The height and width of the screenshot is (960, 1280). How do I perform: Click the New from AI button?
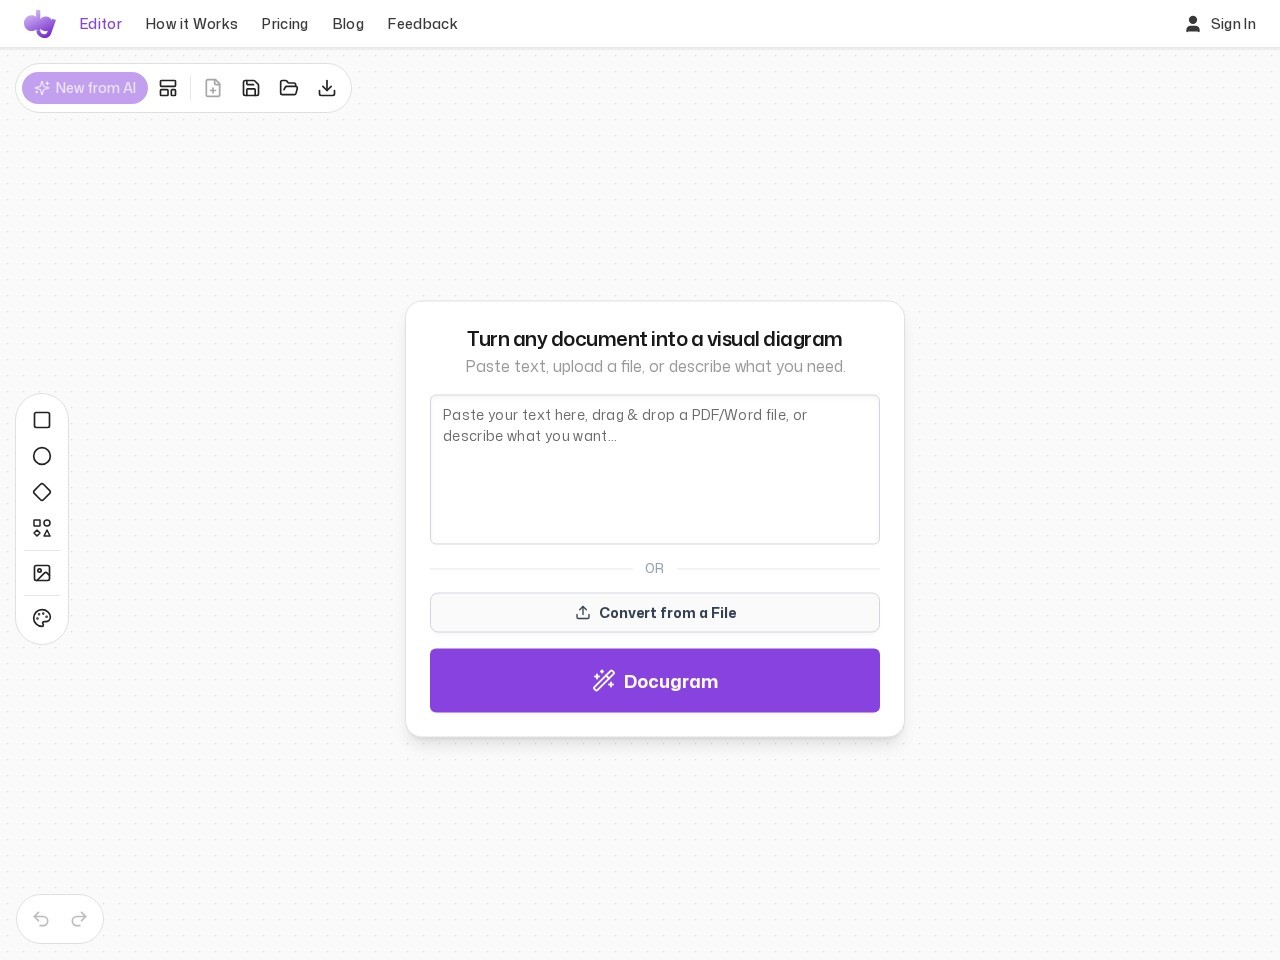(x=85, y=88)
